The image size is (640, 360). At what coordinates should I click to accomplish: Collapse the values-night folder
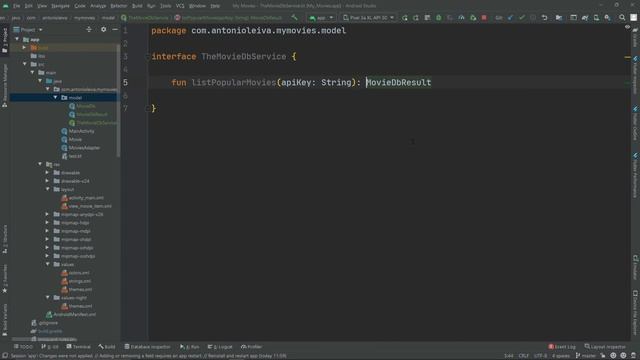[x=48, y=298]
